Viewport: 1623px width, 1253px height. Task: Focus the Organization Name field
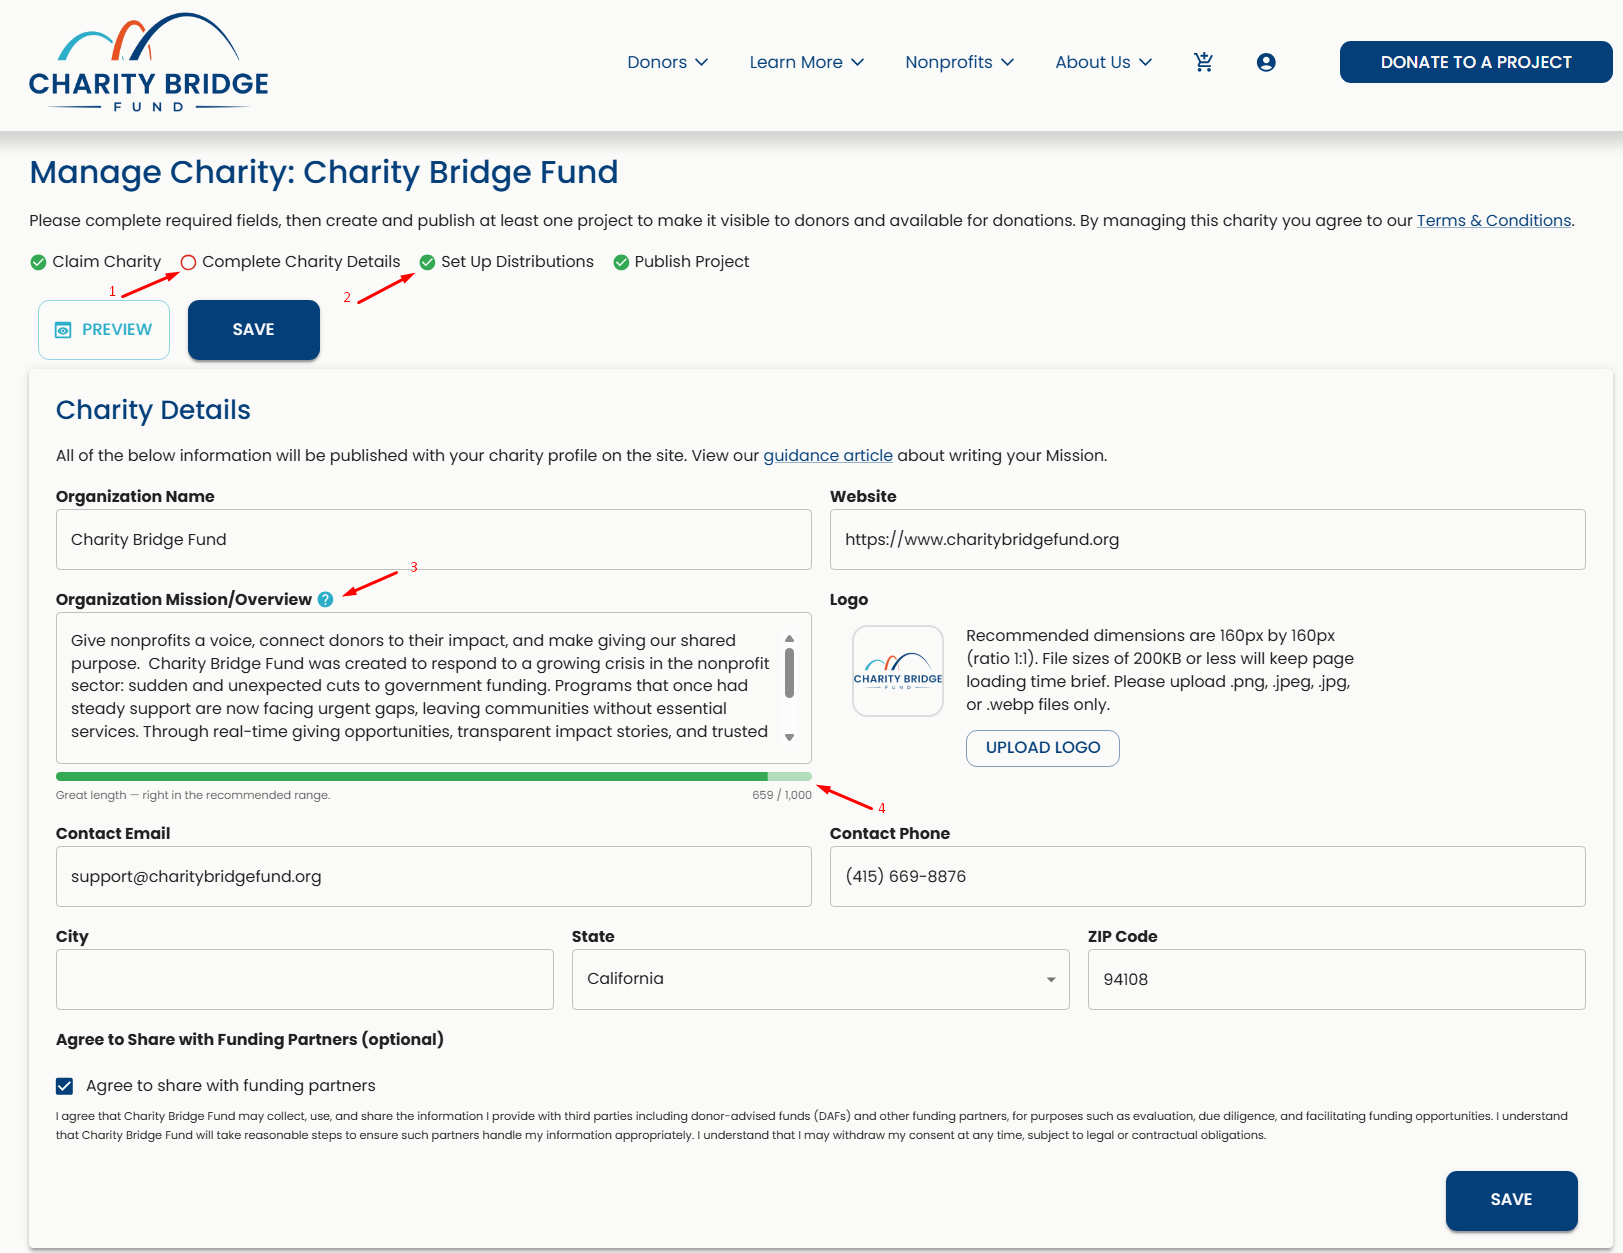click(434, 540)
